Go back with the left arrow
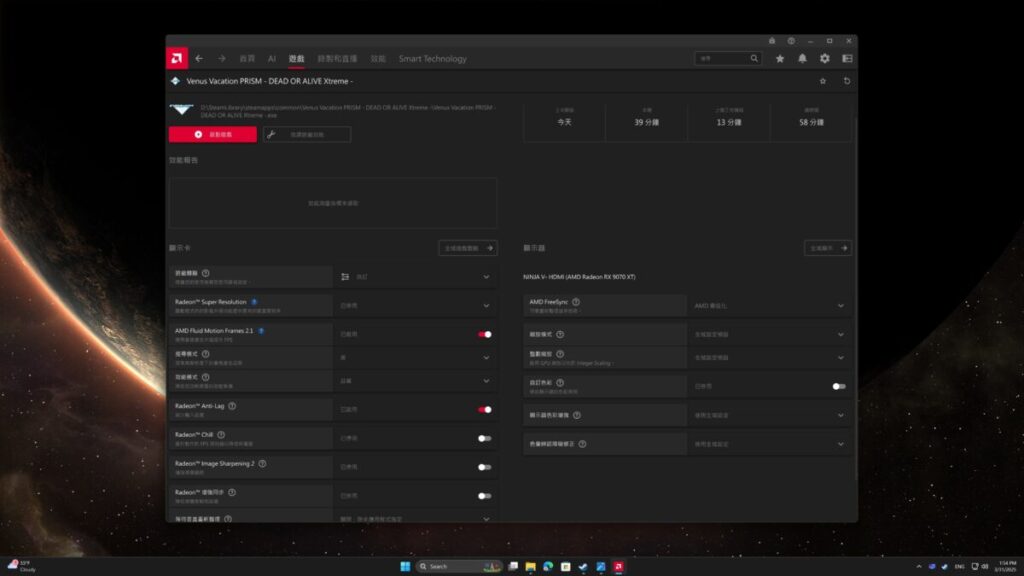The height and width of the screenshot is (576, 1024). (x=199, y=59)
